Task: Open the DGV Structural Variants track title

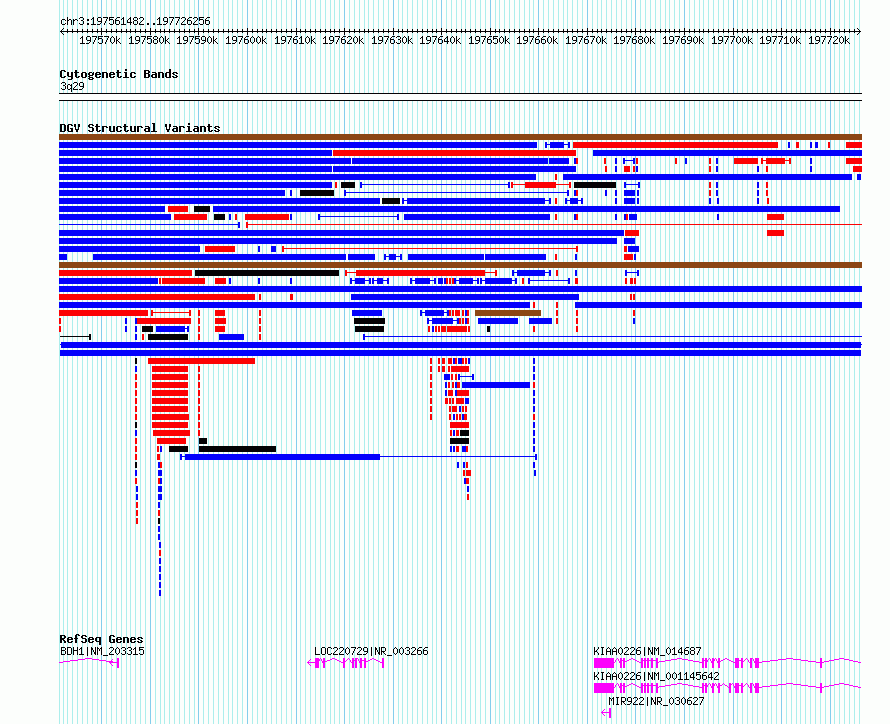Action: [140, 128]
